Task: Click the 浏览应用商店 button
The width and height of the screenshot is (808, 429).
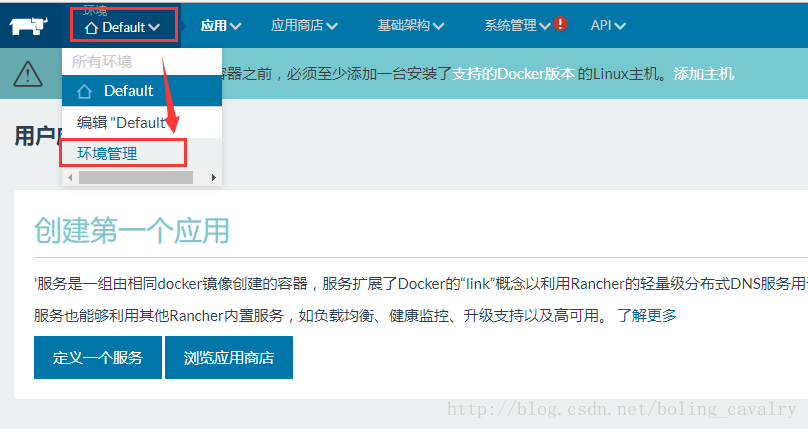Action: [x=229, y=357]
